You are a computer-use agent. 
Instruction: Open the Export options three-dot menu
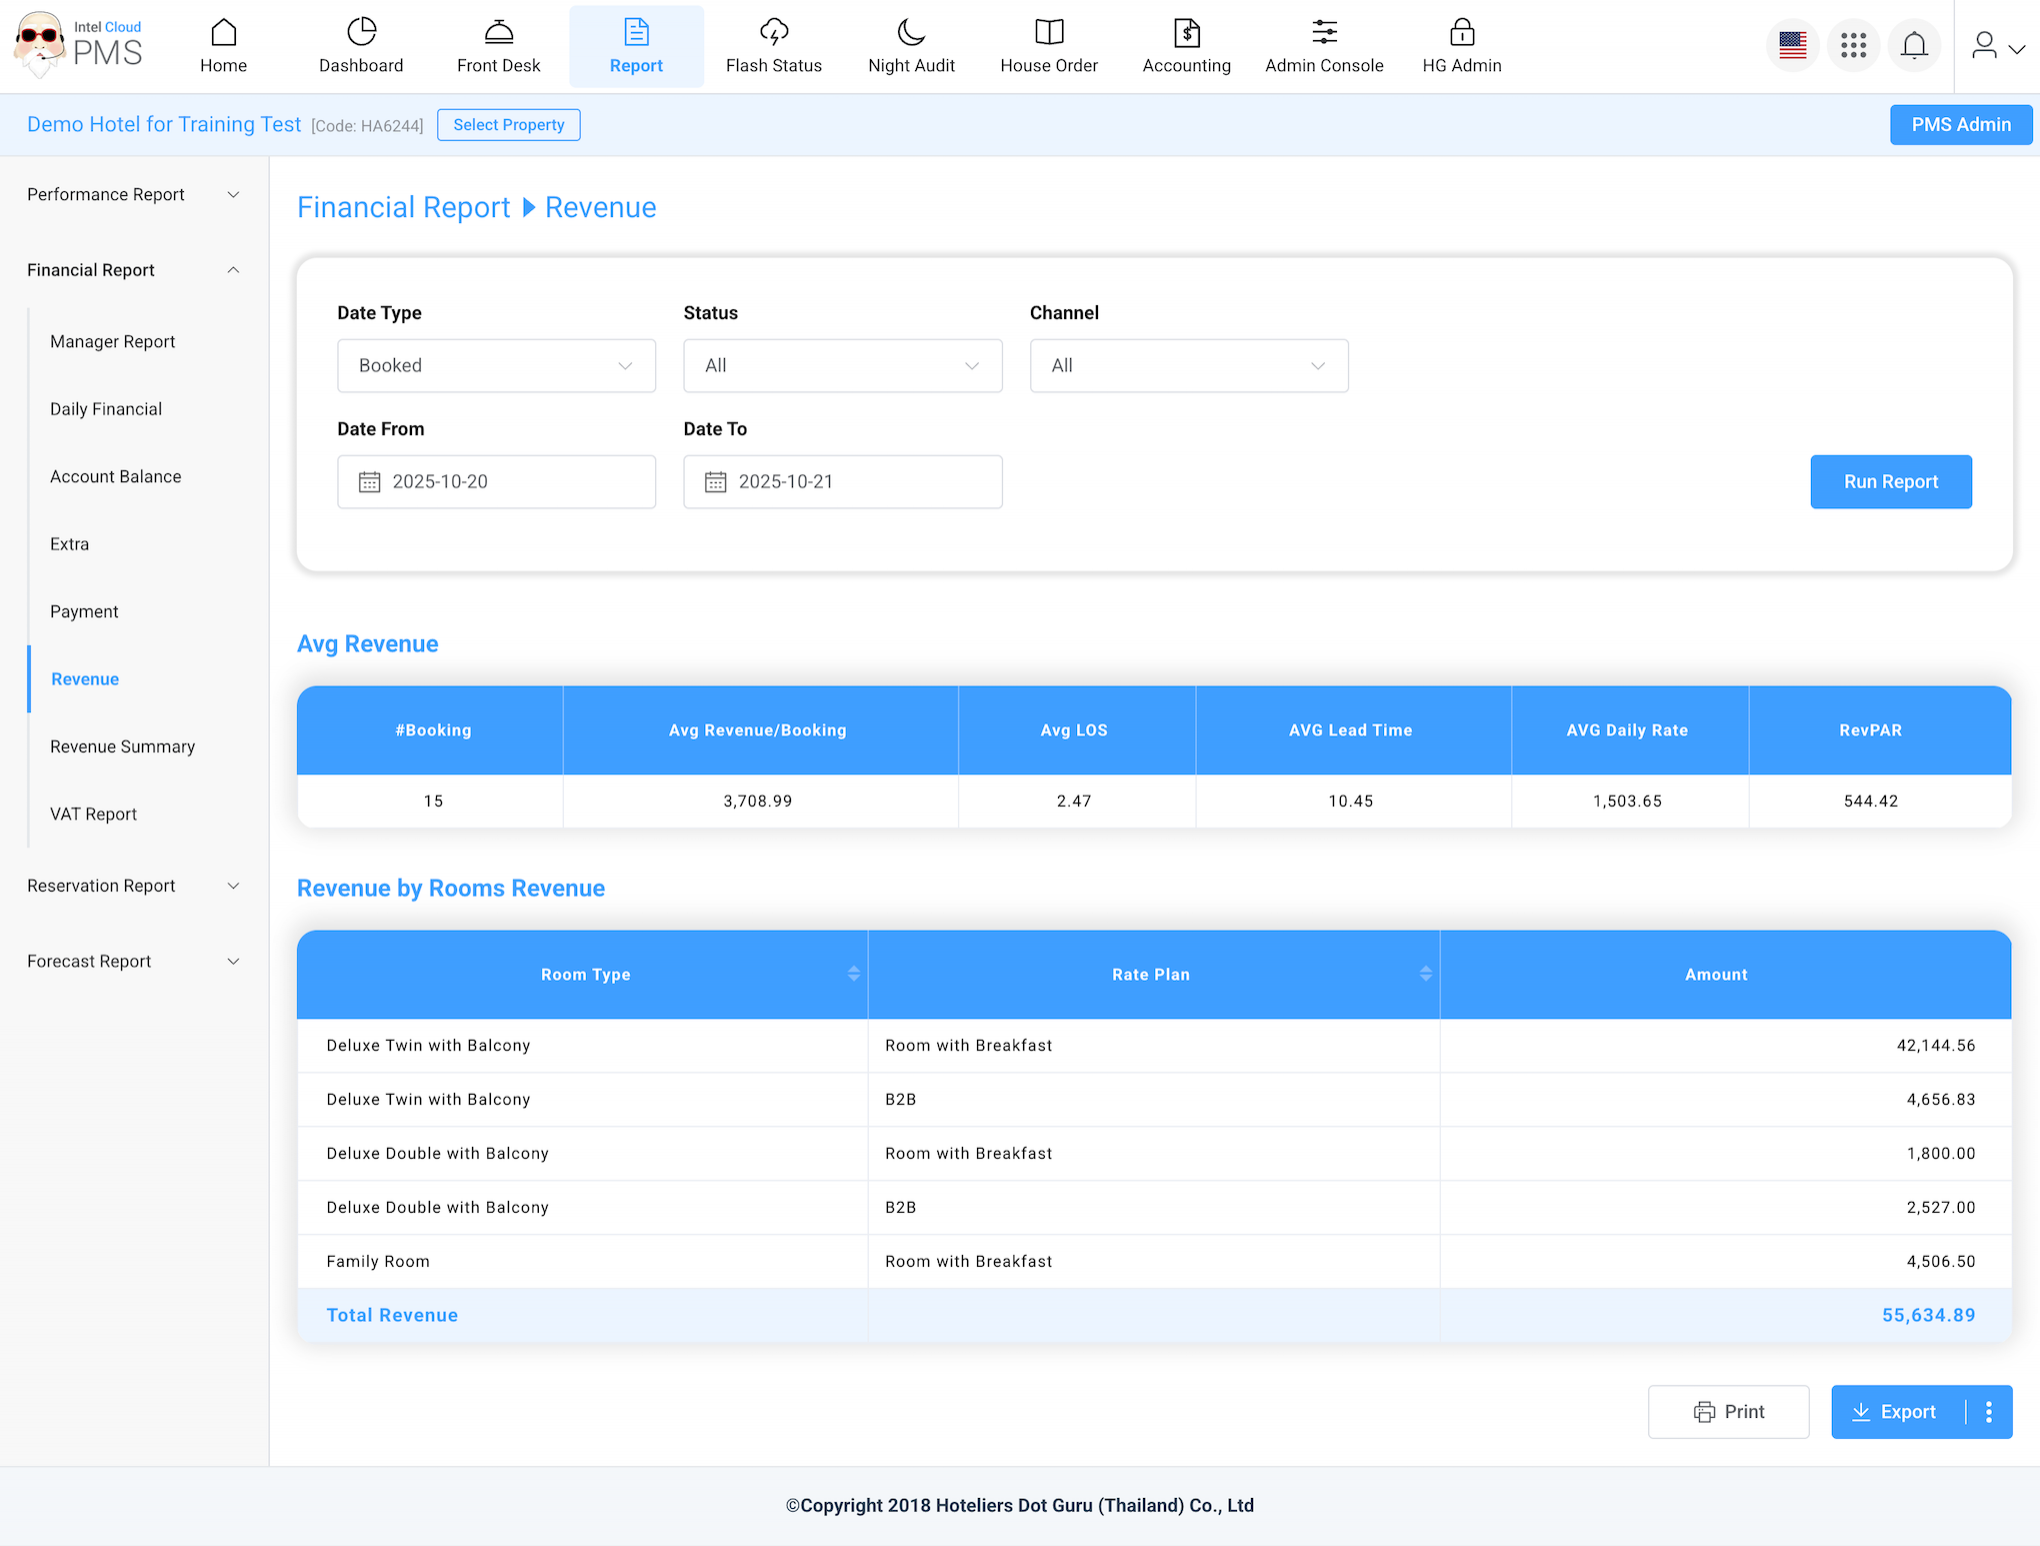click(x=1989, y=1411)
